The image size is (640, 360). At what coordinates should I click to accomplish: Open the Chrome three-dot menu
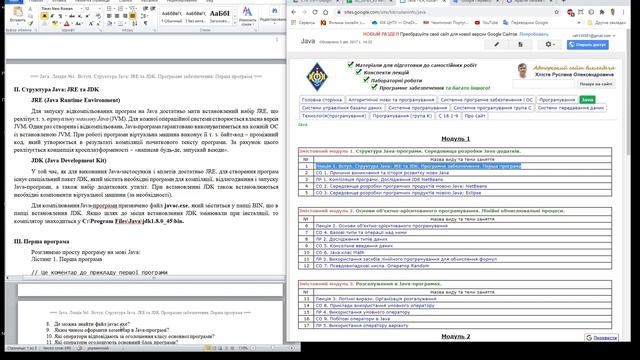[x=623, y=12]
